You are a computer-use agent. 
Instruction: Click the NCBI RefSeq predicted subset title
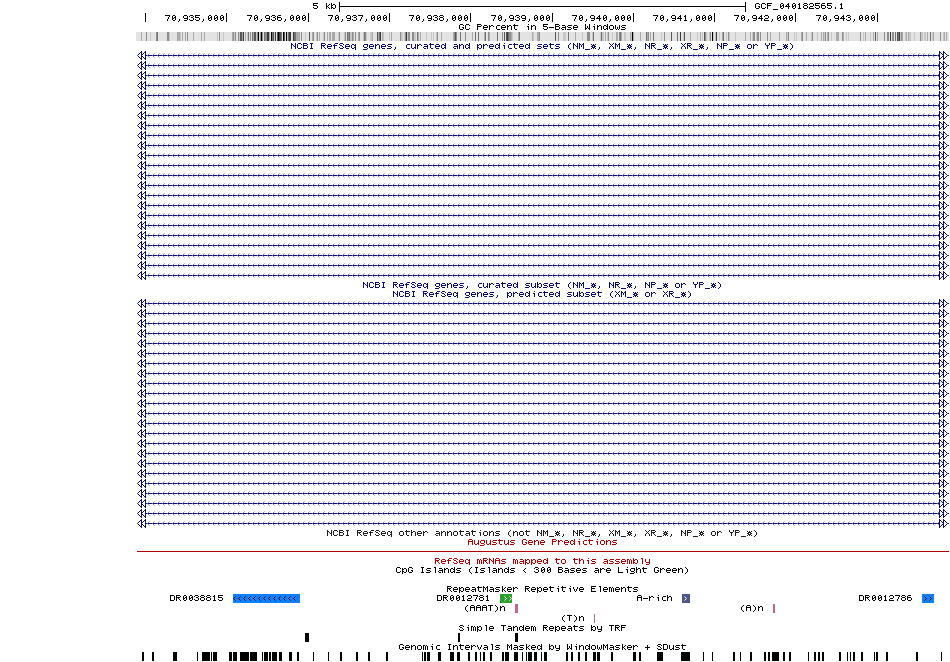pos(542,294)
